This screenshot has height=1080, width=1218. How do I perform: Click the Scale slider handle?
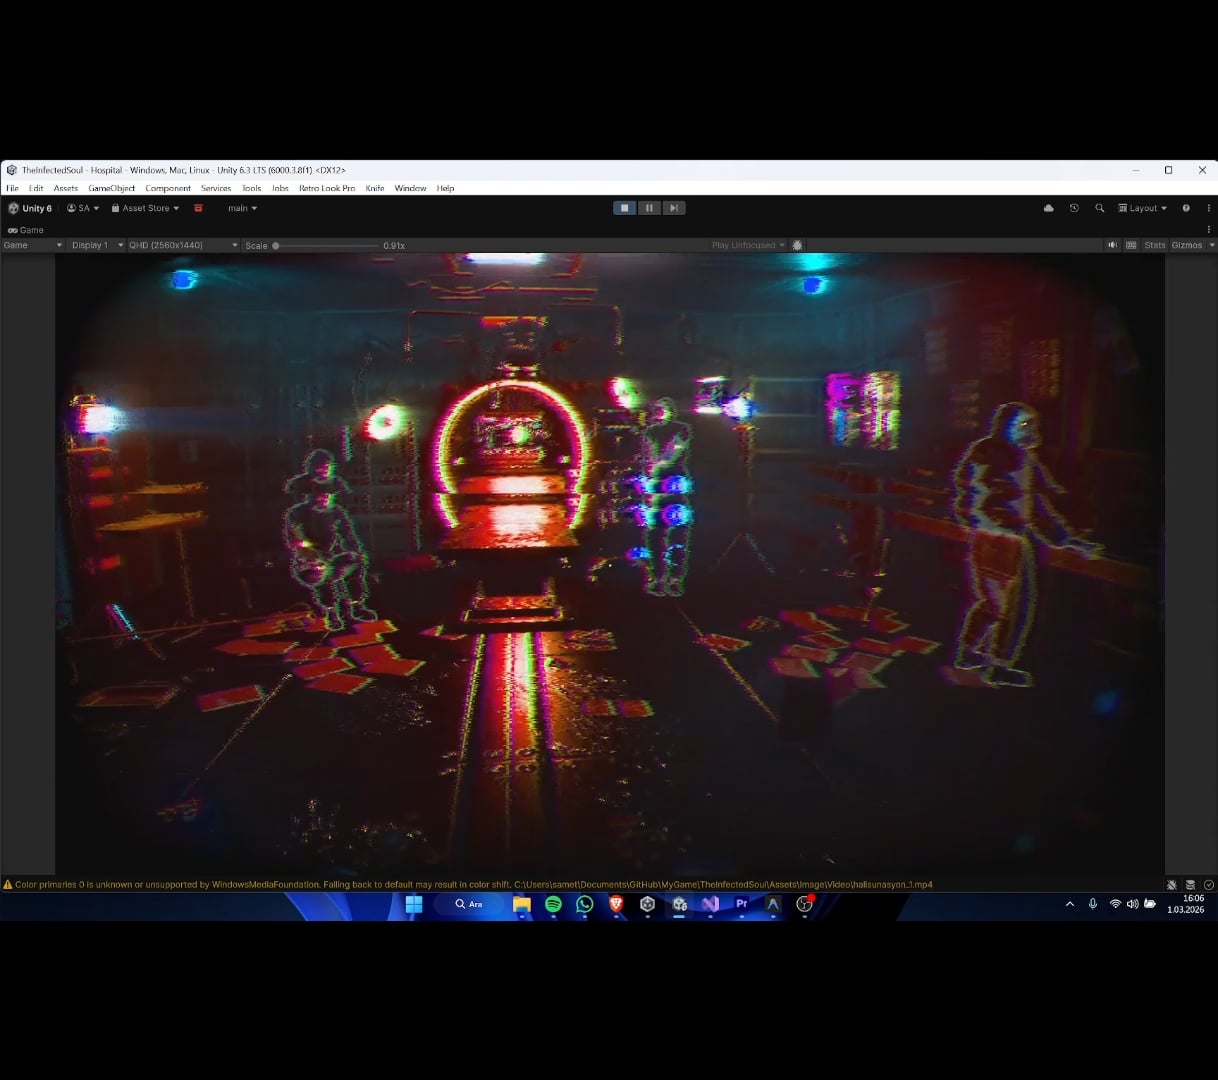point(276,245)
